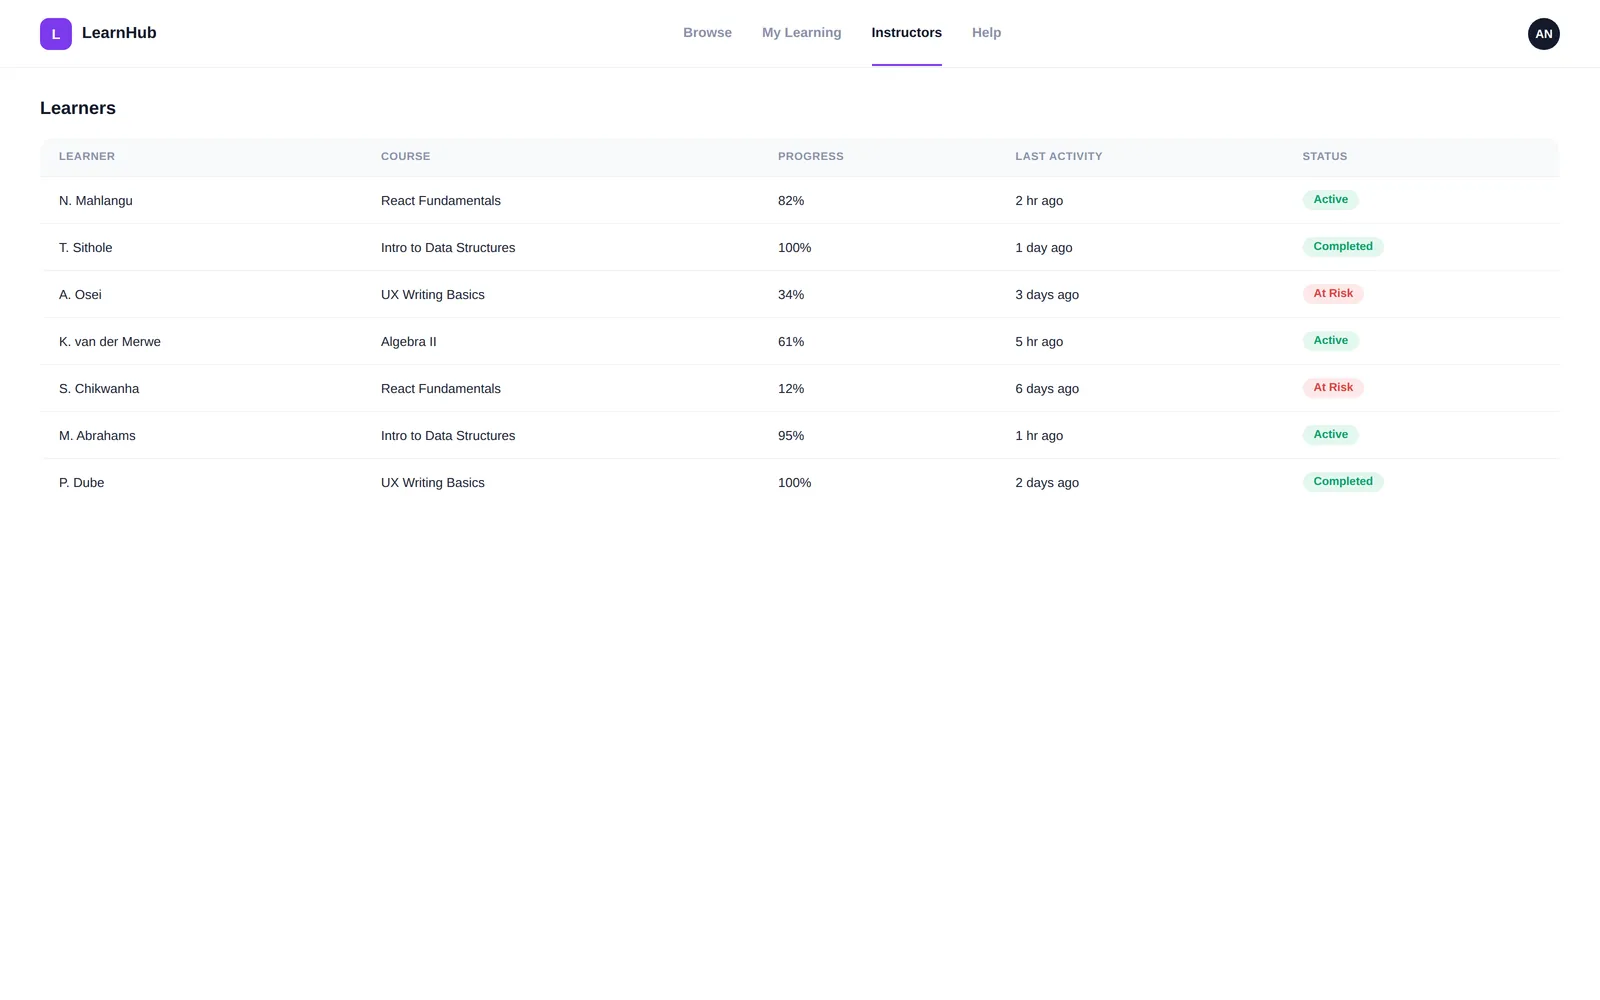Click the 95% progress value
1600x1000 pixels.
click(x=791, y=436)
